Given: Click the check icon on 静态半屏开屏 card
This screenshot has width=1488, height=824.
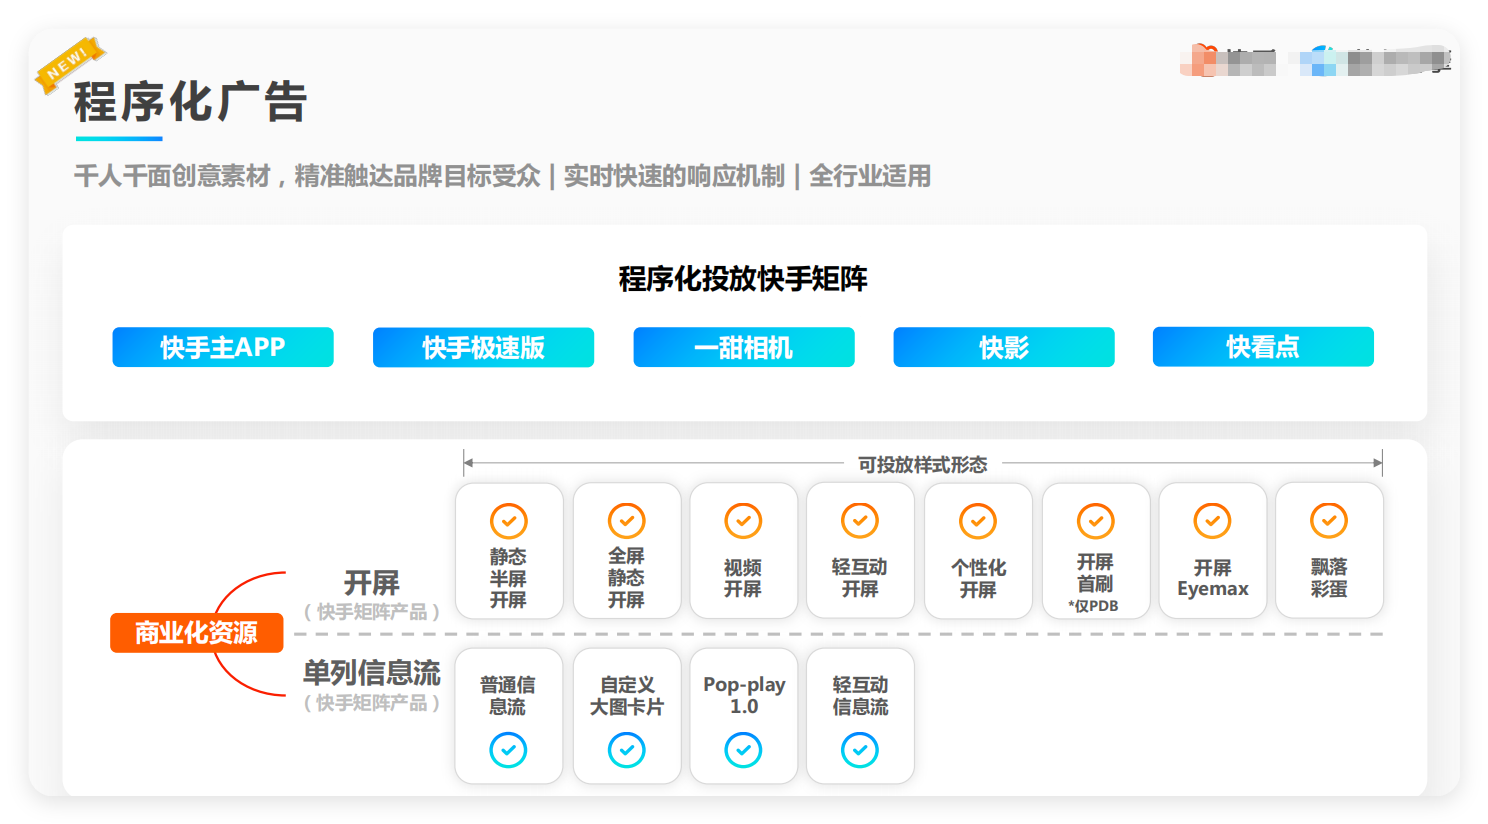Looking at the screenshot, I should click(509, 520).
